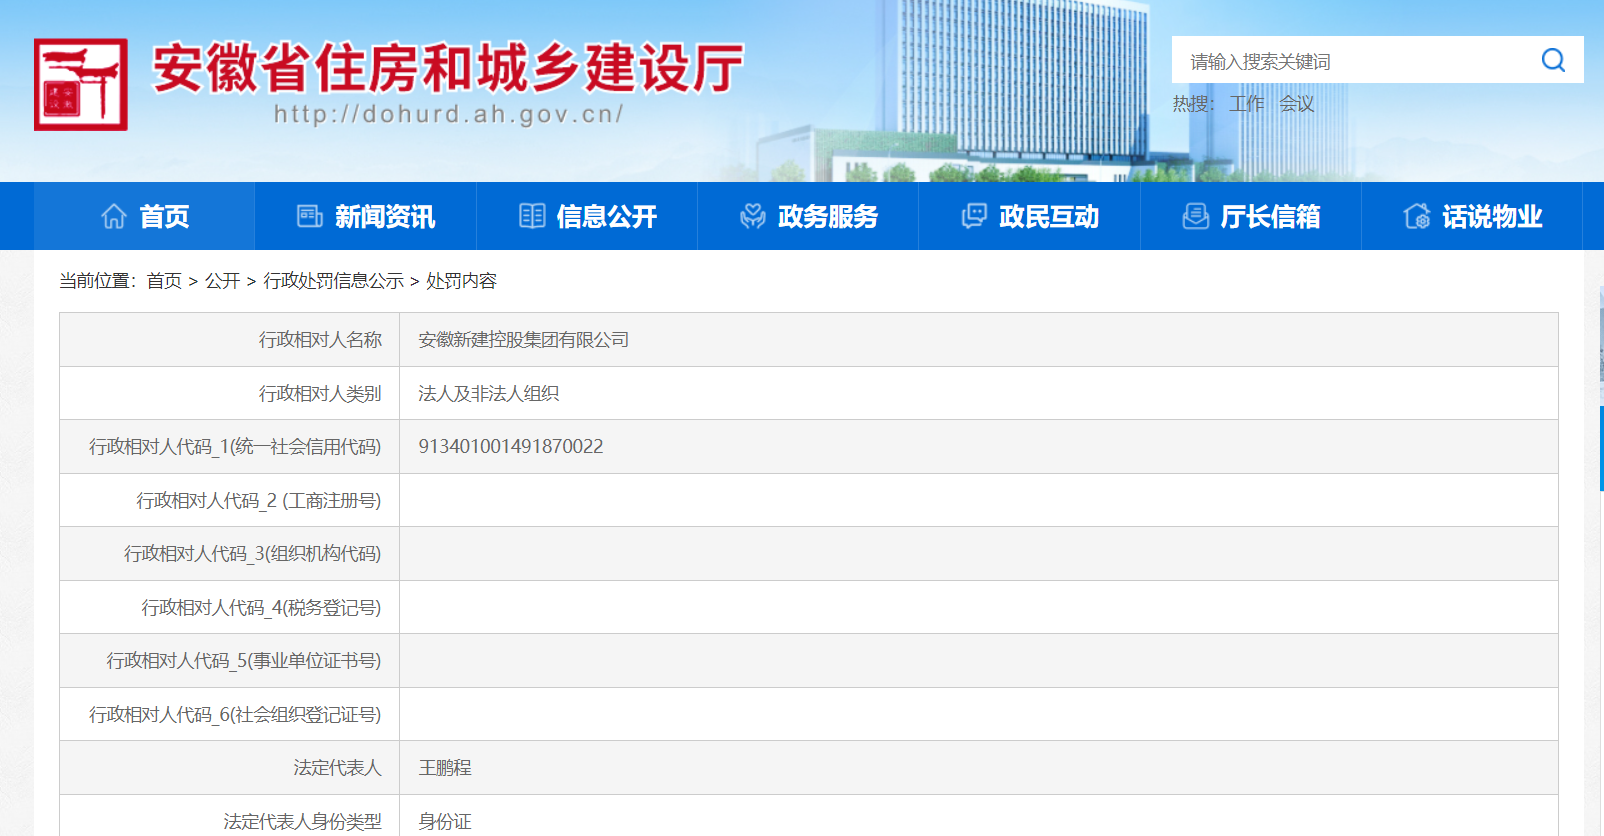Viewport: 1604px width, 836px height.
Task: Open 行政处罚信息公示 breadcrumb link
Action: (x=333, y=281)
